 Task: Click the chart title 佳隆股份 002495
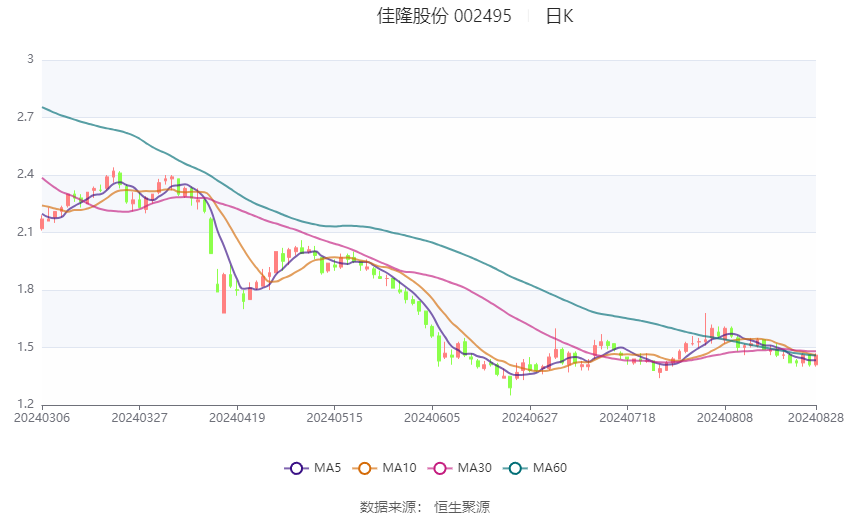tap(444, 16)
